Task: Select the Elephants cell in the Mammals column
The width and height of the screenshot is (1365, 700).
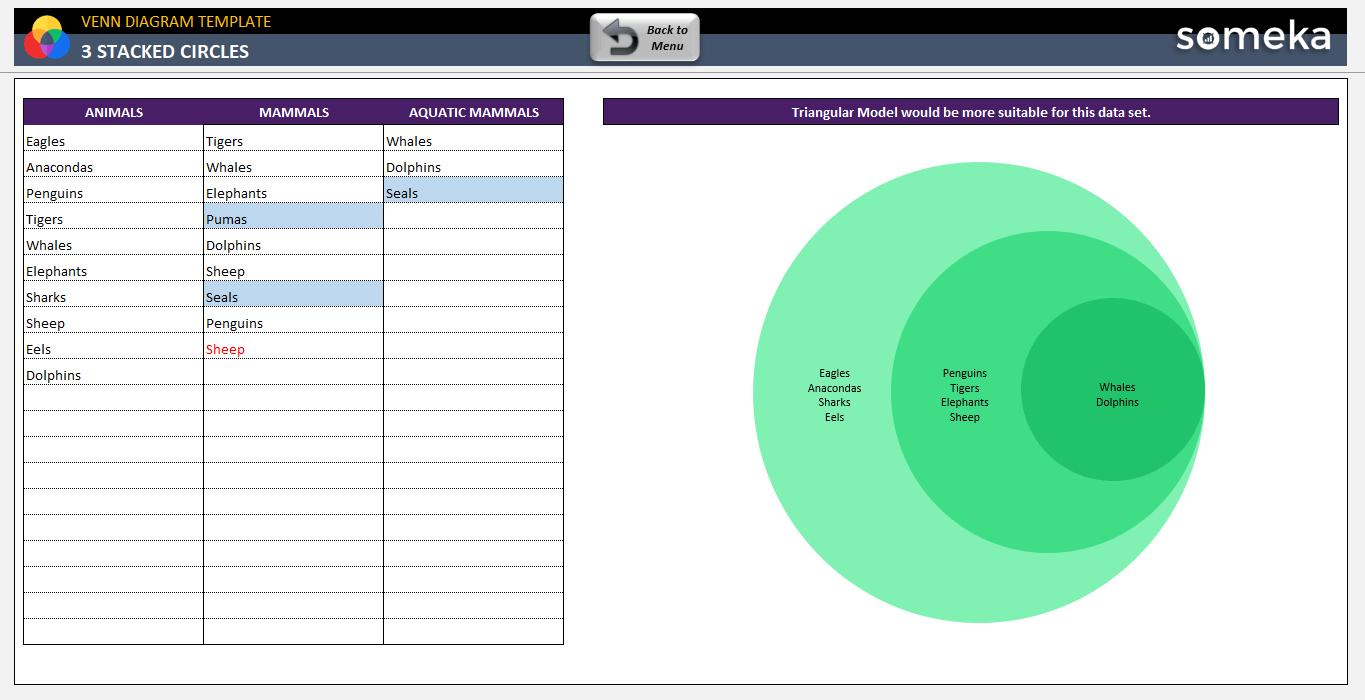Action: click(293, 193)
